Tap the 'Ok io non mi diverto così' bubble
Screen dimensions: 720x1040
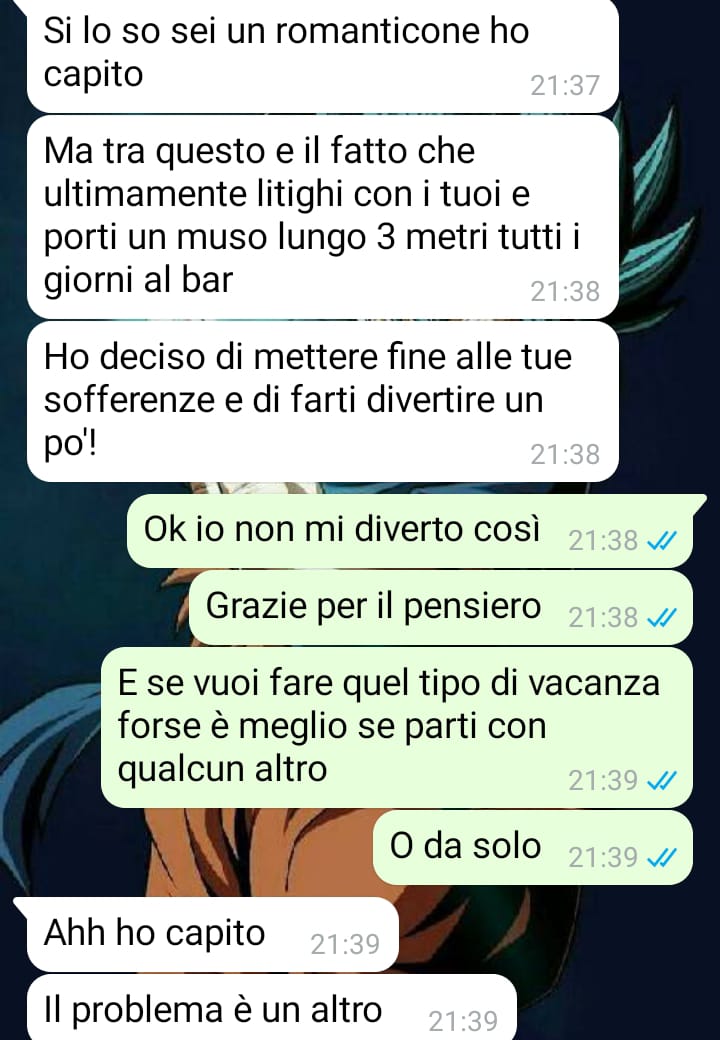(410, 531)
